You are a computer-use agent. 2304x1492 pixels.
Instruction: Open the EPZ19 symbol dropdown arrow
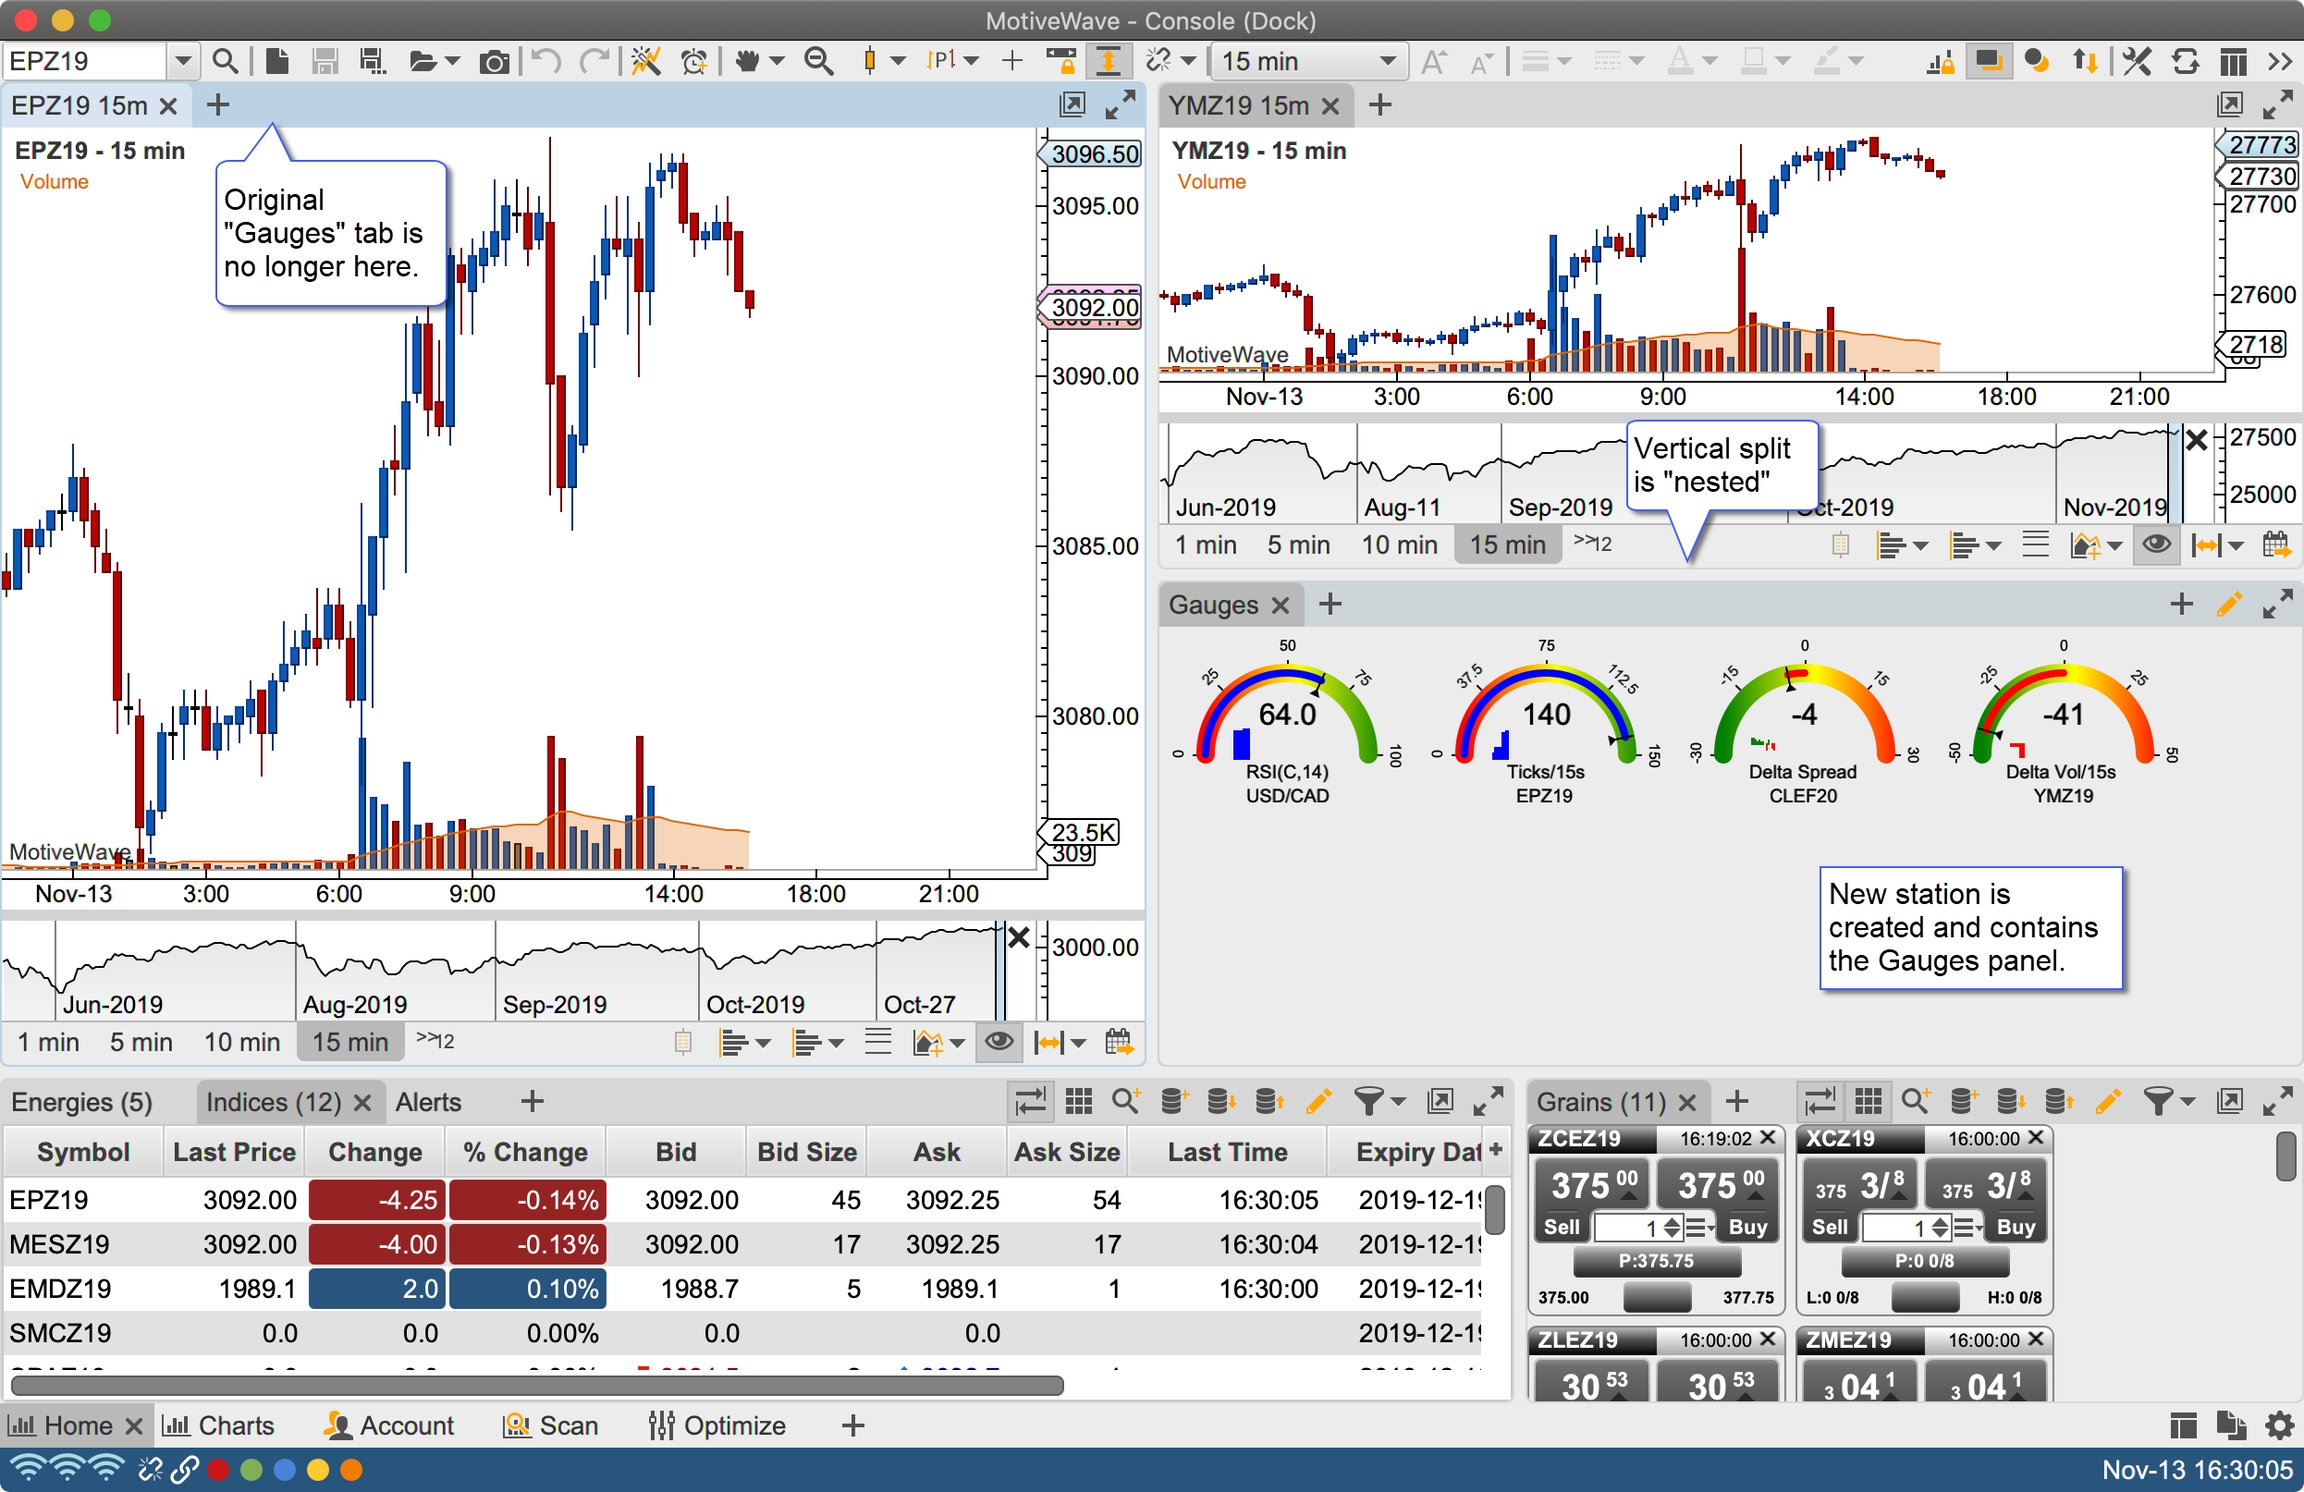point(182,61)
